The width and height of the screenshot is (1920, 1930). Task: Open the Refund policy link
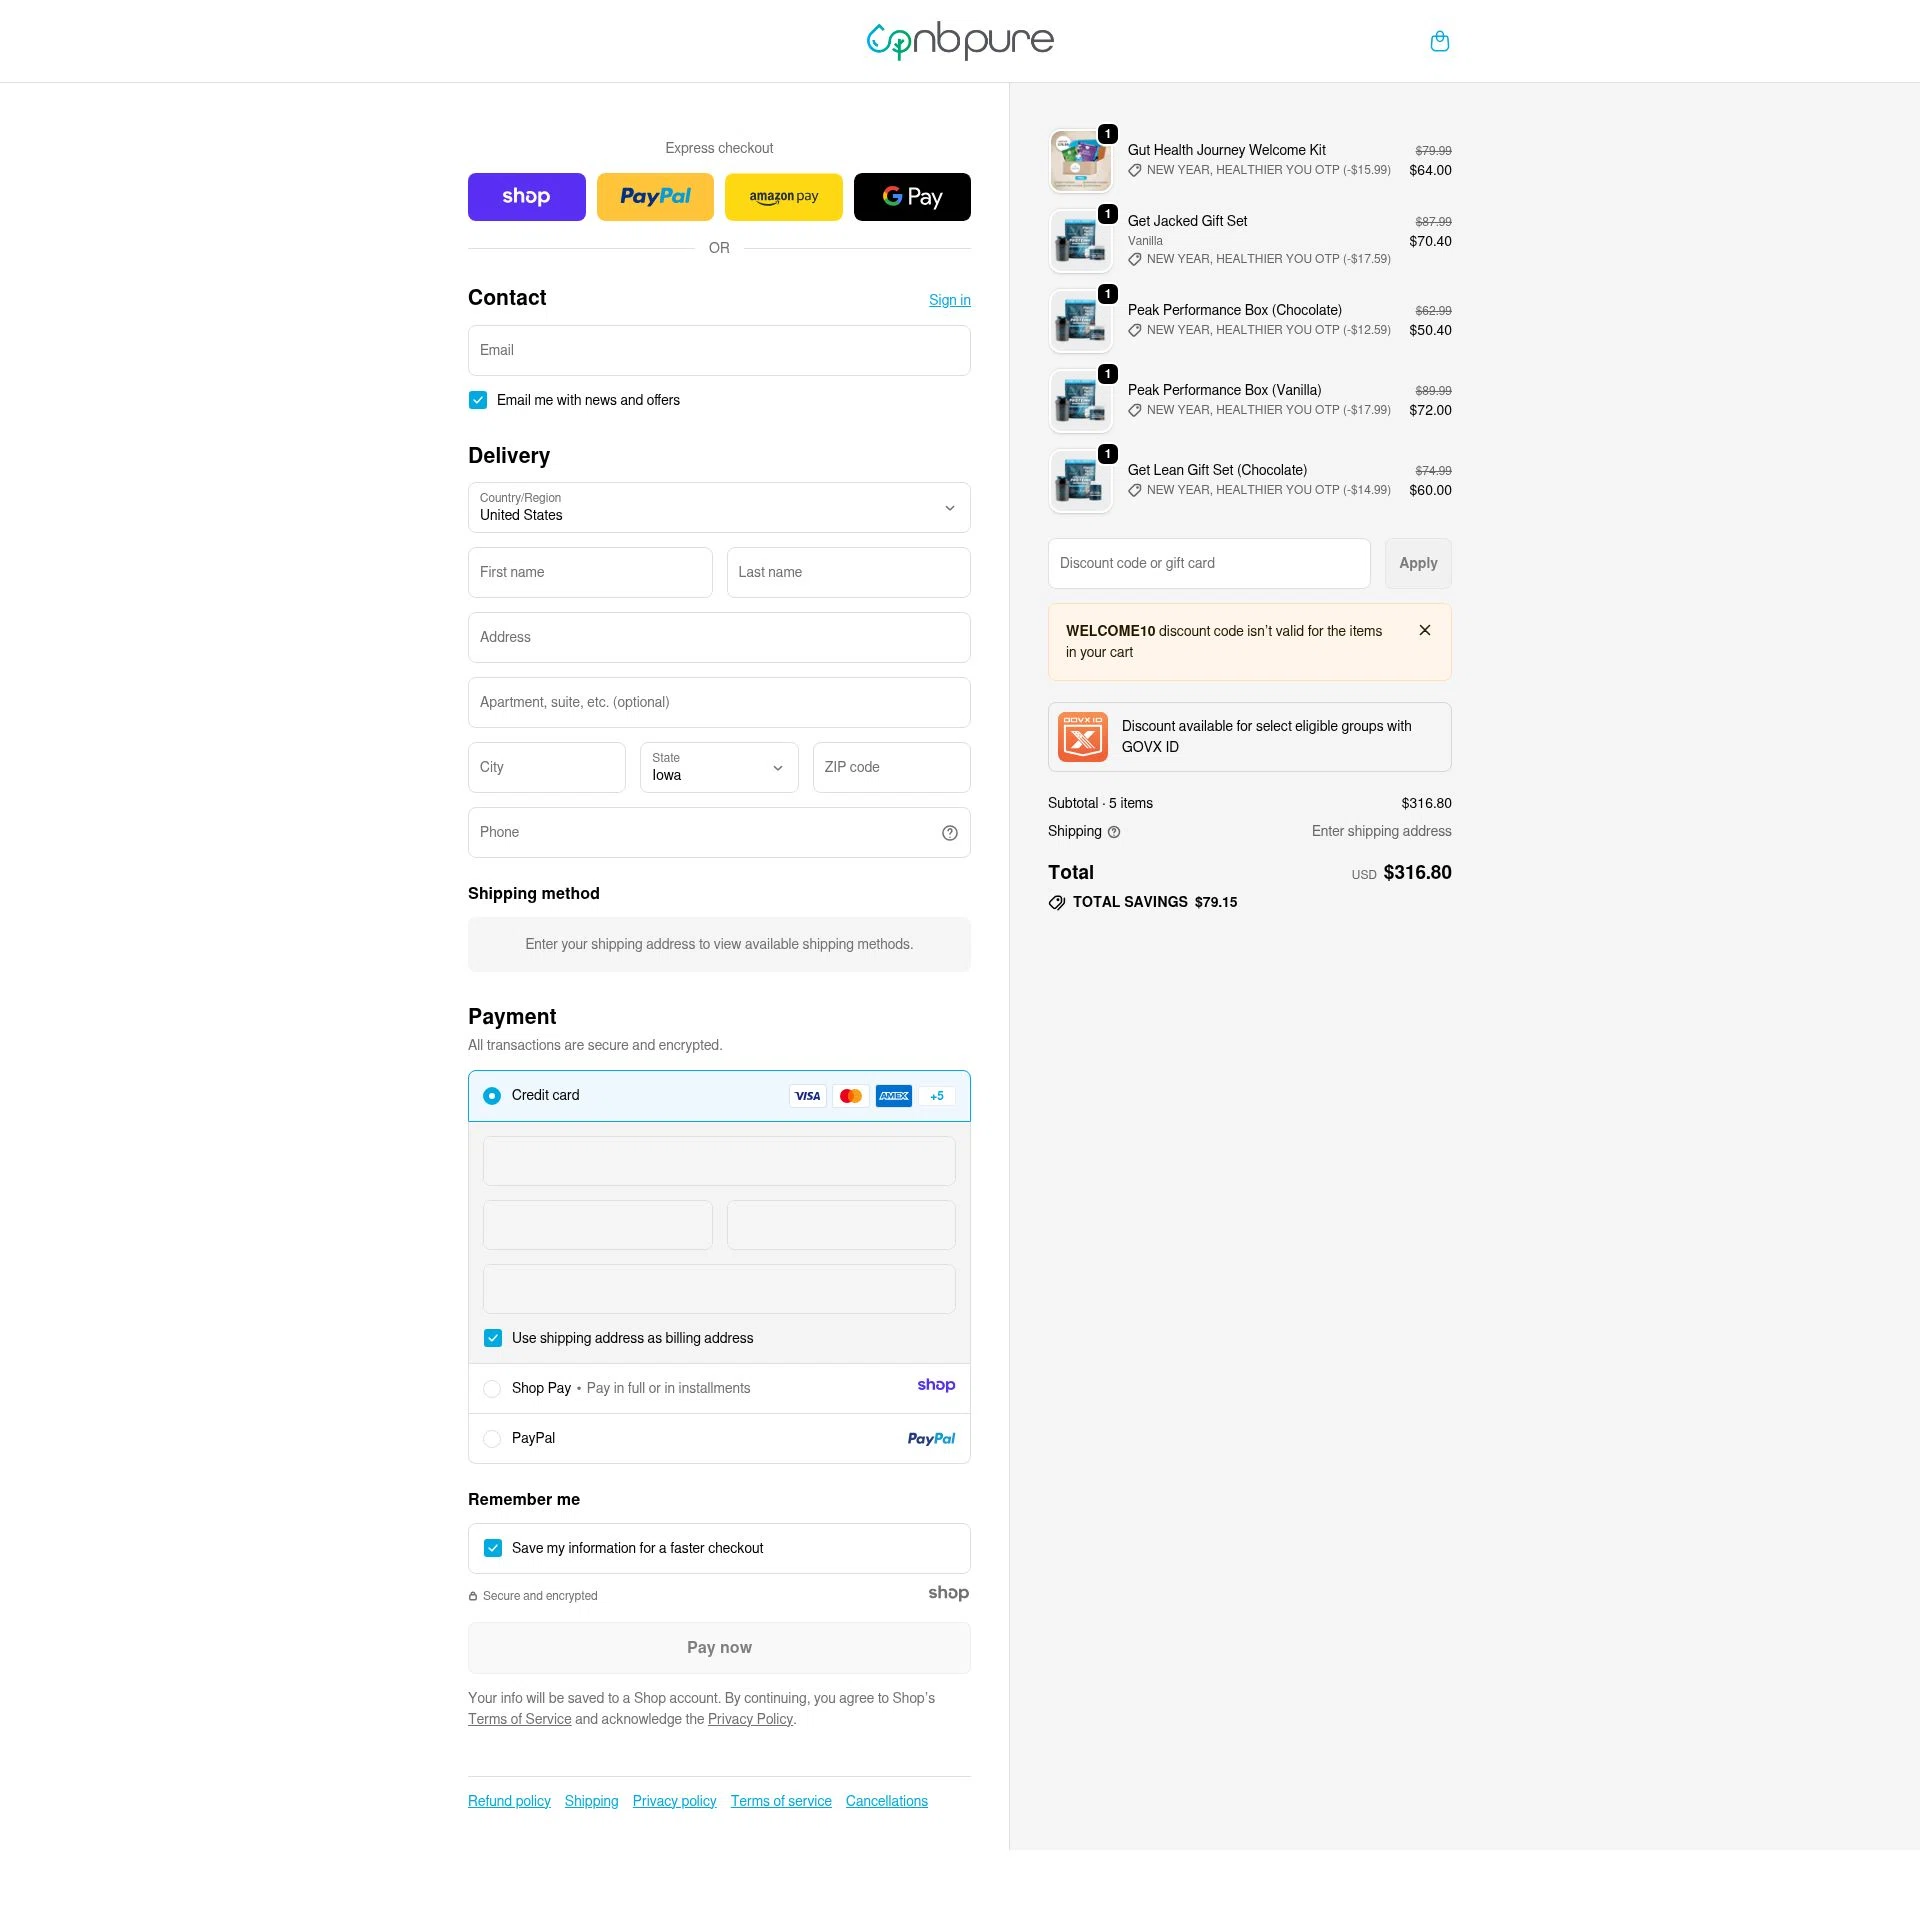508,1801
